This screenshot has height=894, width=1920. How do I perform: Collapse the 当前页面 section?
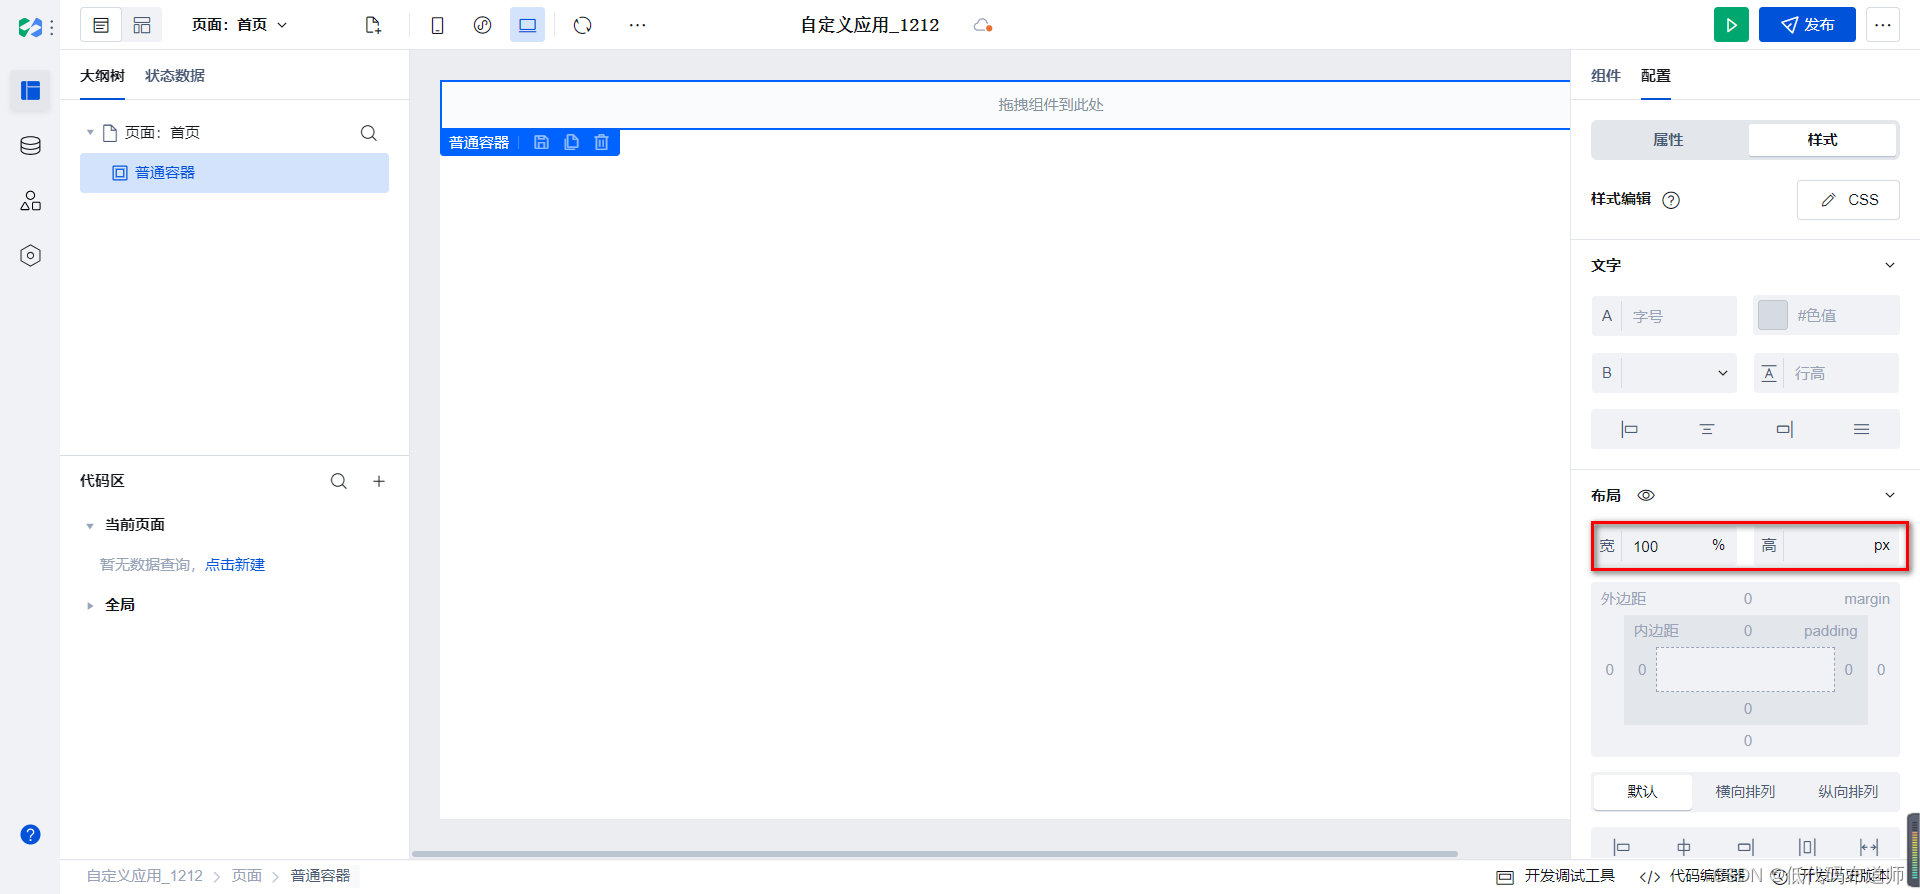point(90,525)
